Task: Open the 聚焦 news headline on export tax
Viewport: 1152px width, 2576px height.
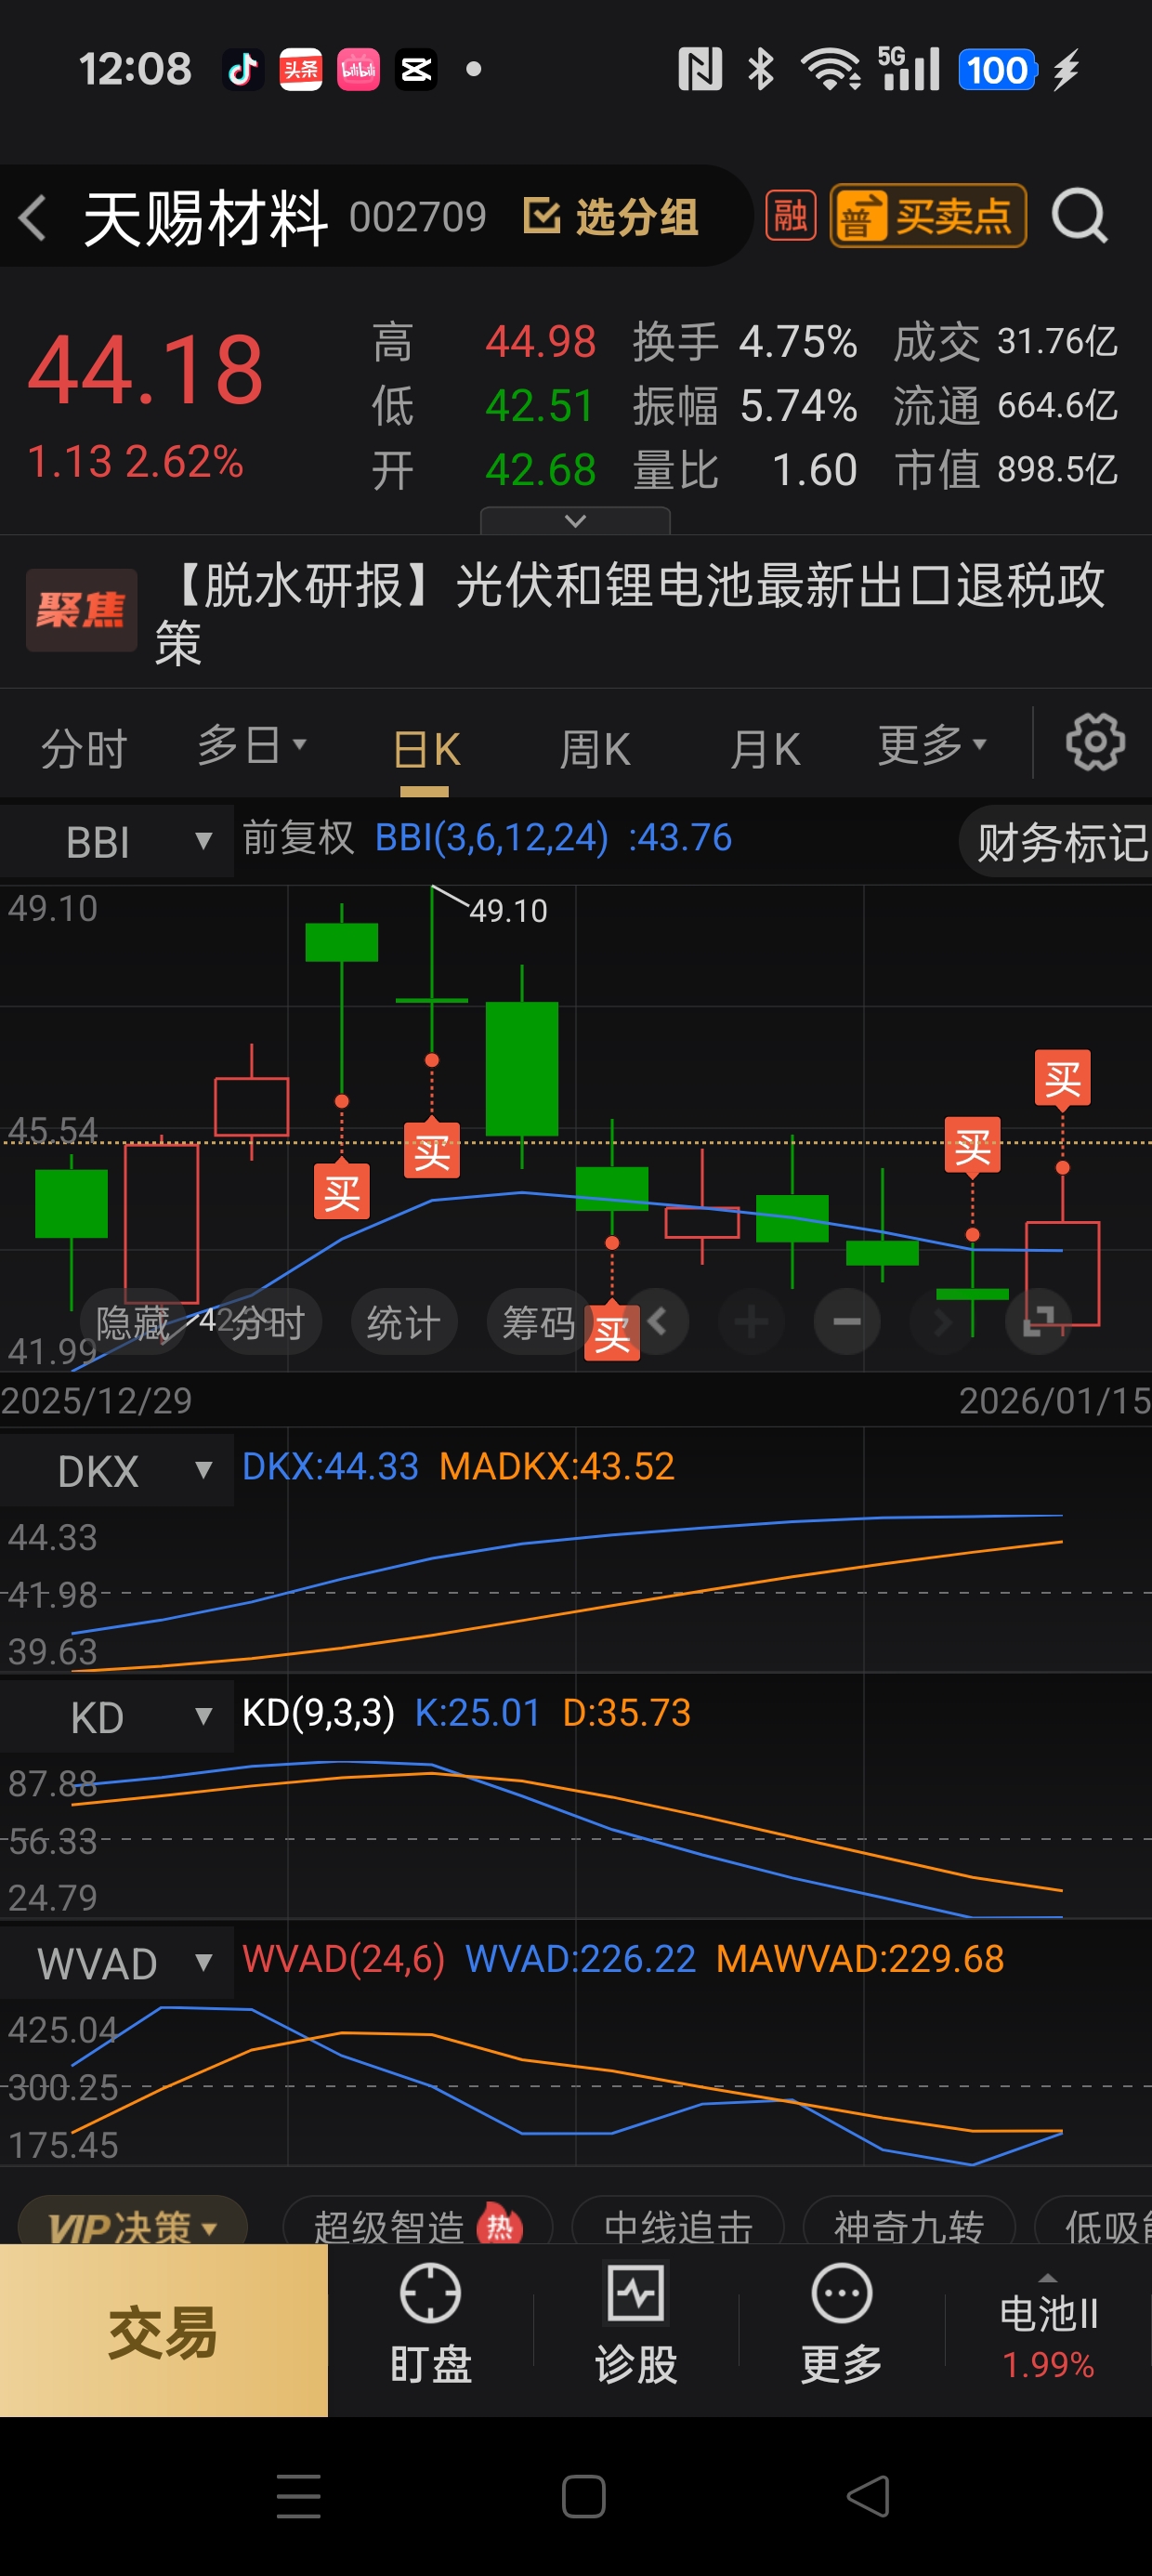Action: click(576, 613)
